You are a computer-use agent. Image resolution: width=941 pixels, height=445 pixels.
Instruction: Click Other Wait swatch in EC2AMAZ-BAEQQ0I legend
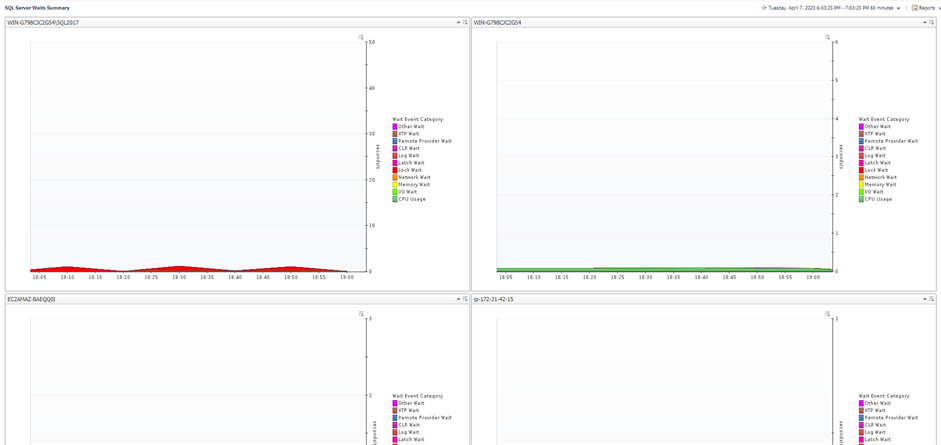coord(395,403)
